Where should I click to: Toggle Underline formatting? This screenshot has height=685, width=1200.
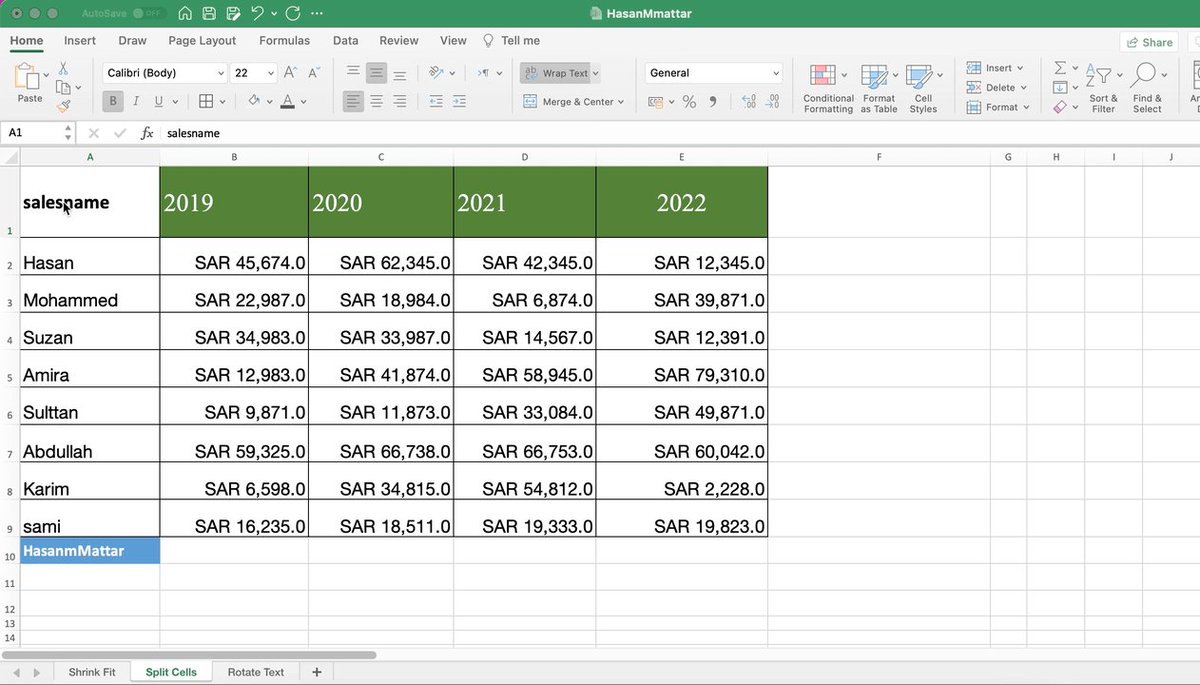159,101
